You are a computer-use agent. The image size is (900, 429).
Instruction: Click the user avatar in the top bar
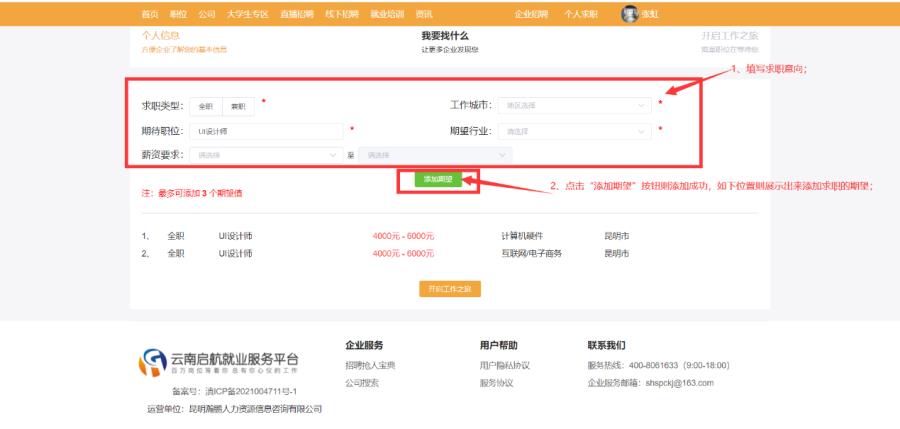pyautogui.click(x=629, y=14)
